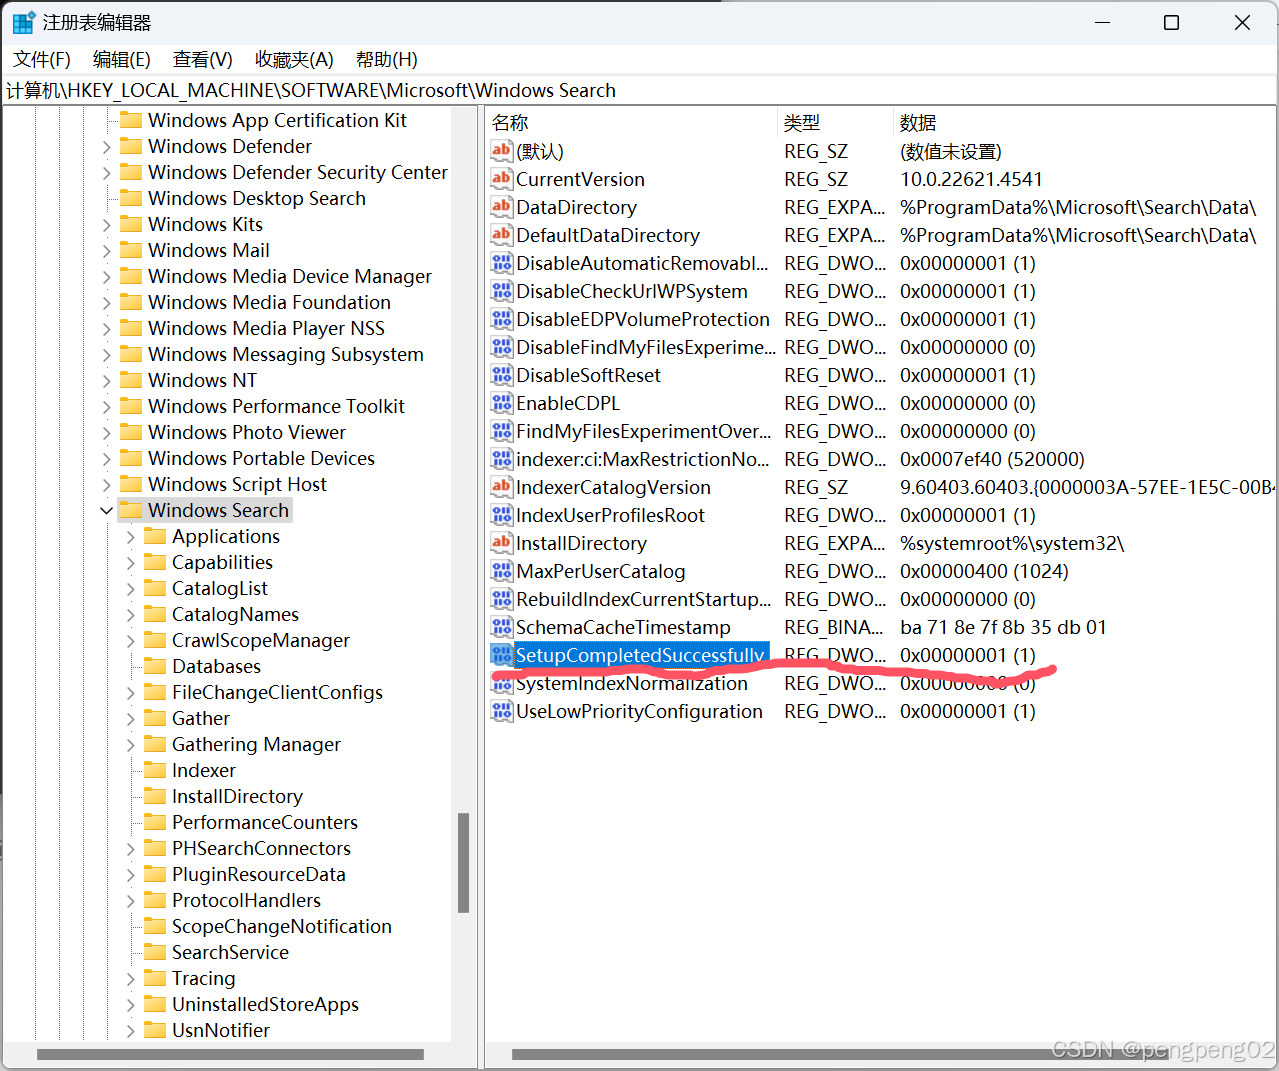This screenshot has height=1071, width=1279.
Task: Click the string icon of DefaultDataDirectory
Action: [x=501, y=235]
